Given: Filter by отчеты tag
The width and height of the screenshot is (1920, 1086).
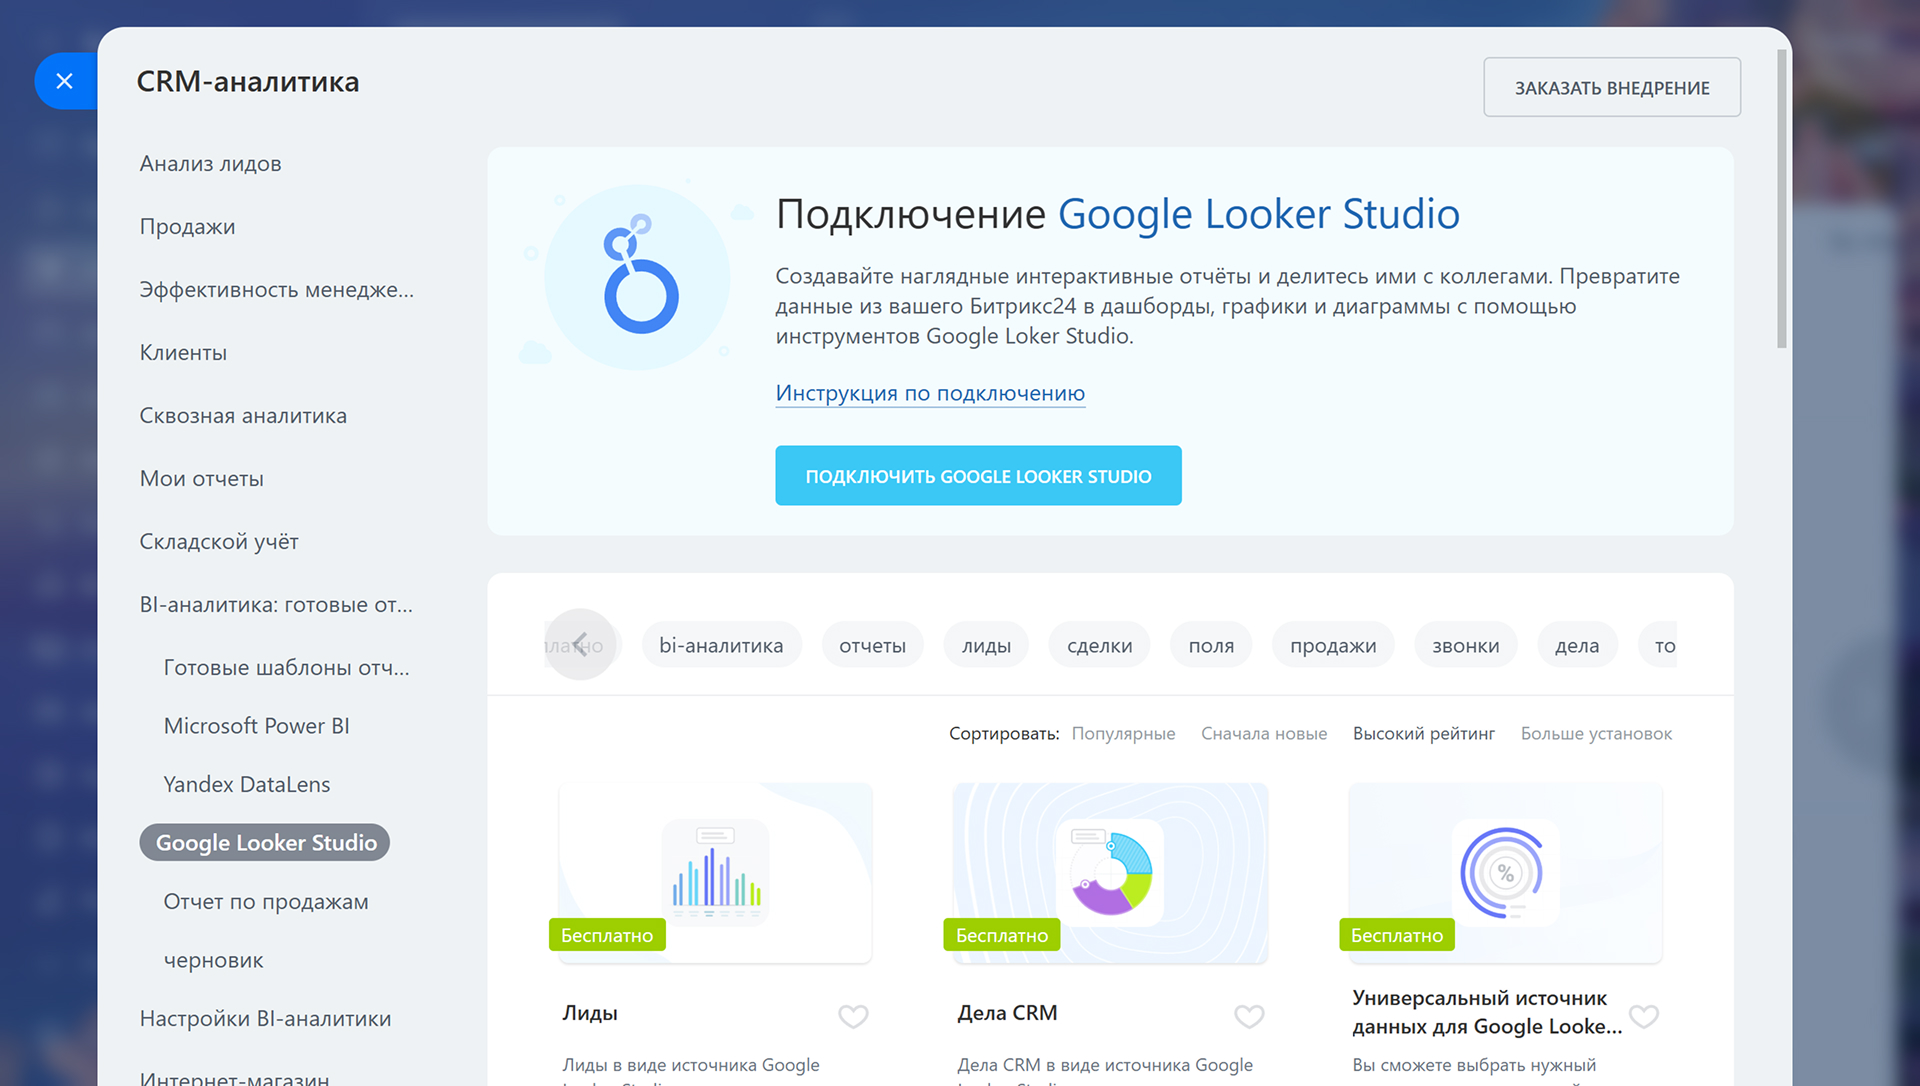Looking at the screenshot, I should click(872, 646).
